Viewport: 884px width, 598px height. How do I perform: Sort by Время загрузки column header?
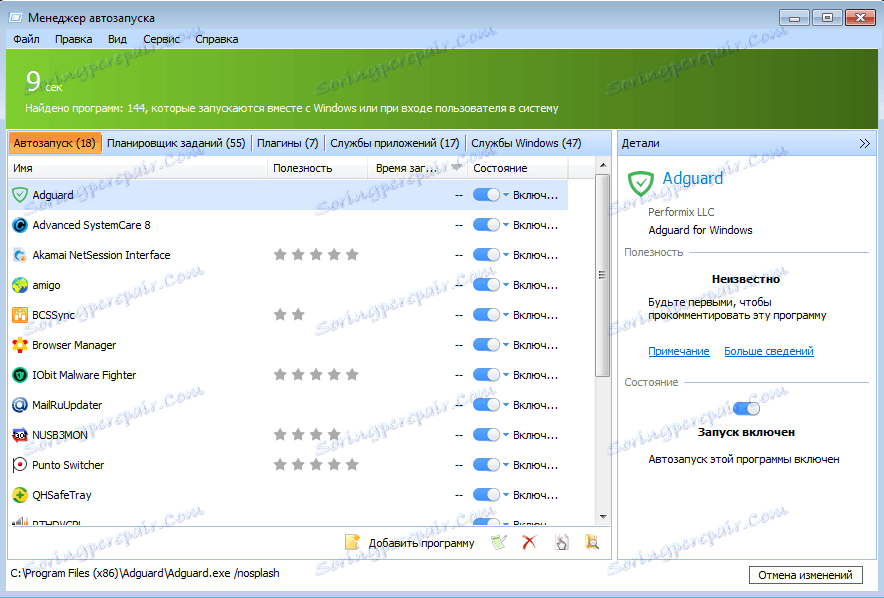tap(418, 168)
